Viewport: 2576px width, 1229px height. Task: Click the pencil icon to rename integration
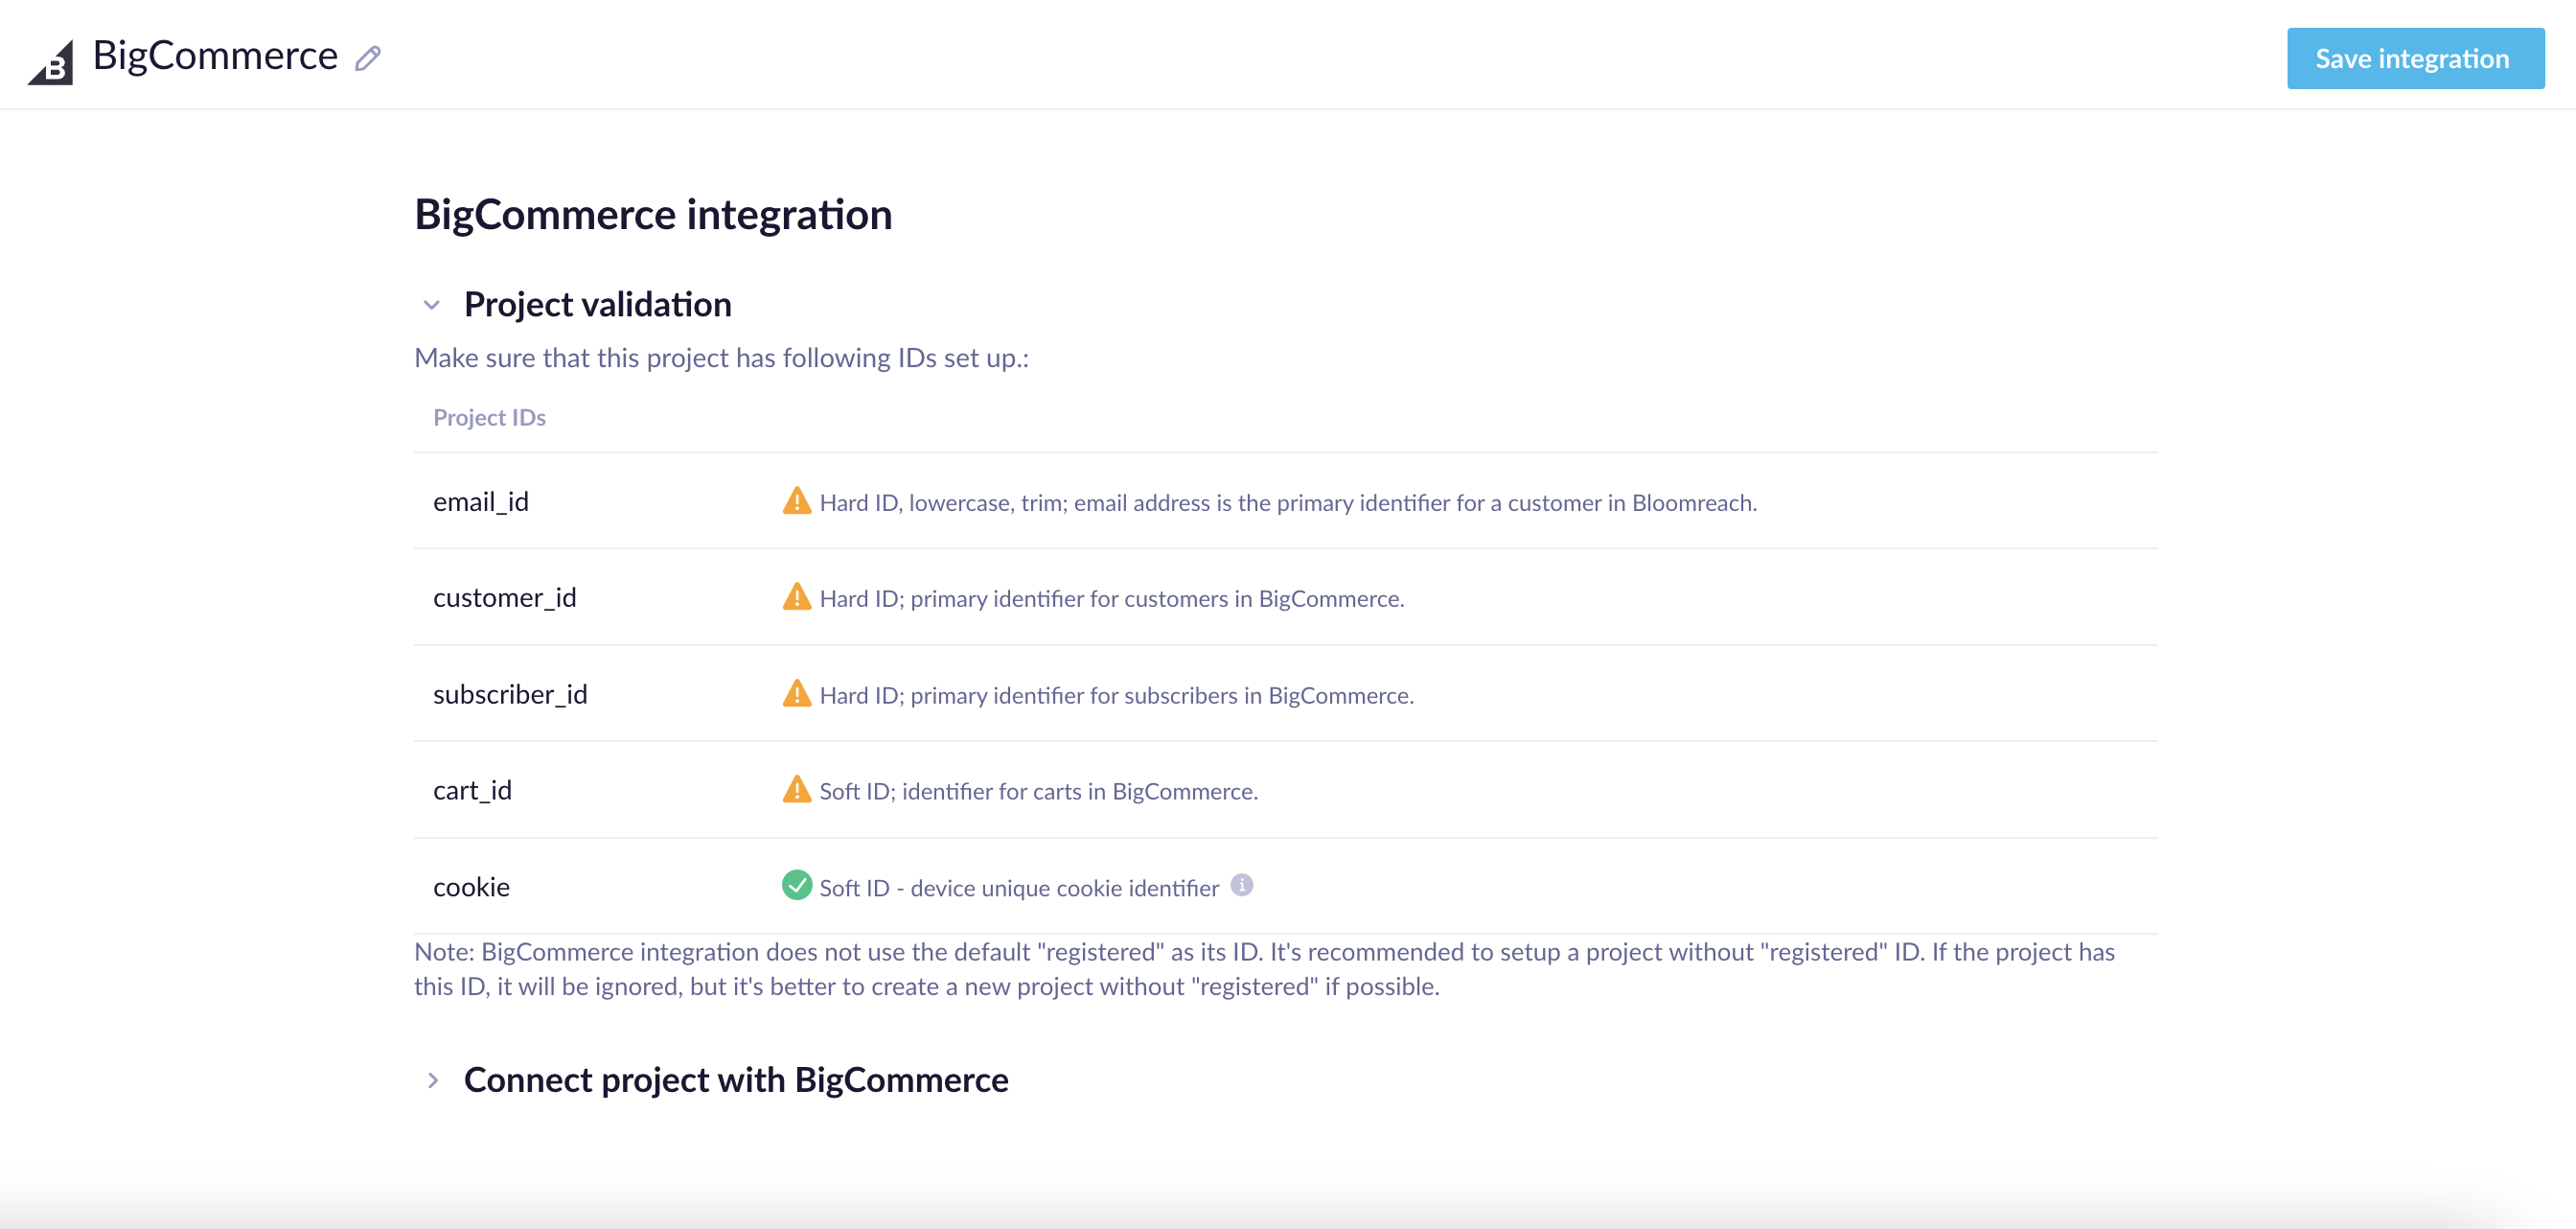(368, 59)
